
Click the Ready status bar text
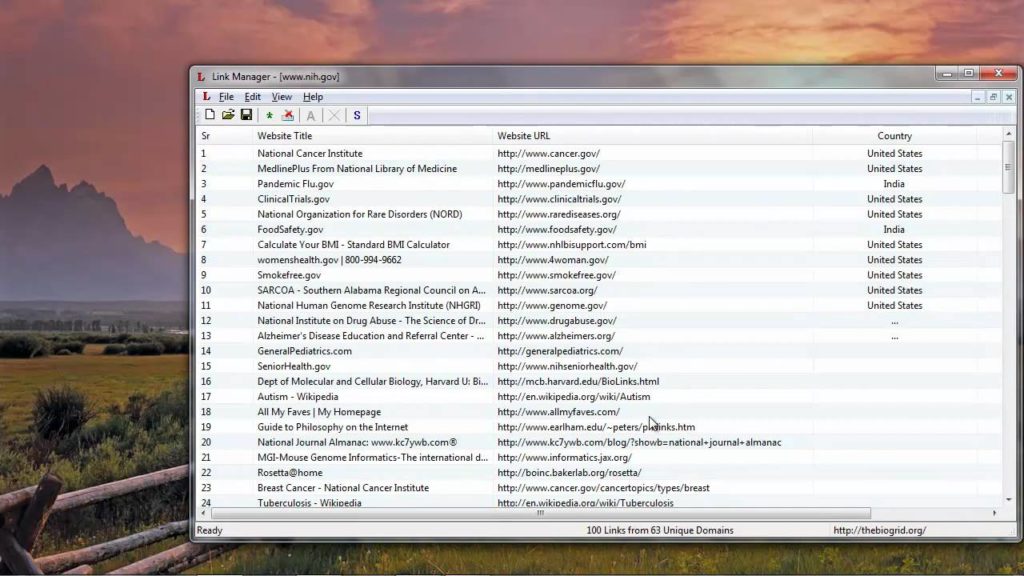[210, 530]
